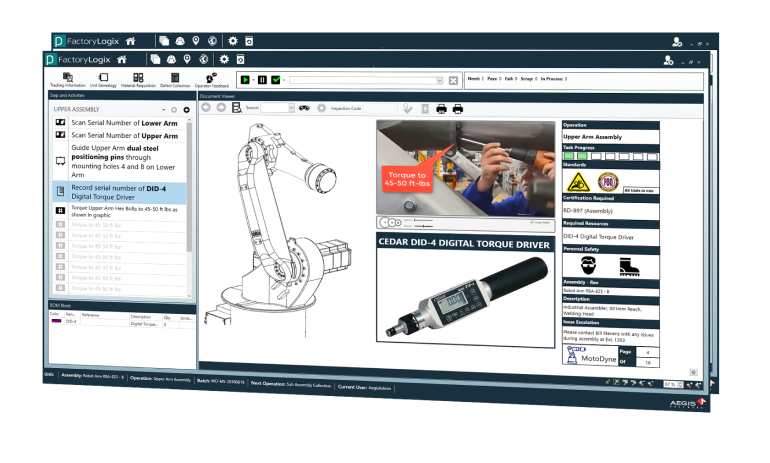Screen dimensions: 770x463
Task: Pause the operation with the pause button
Action: (262, 80)
